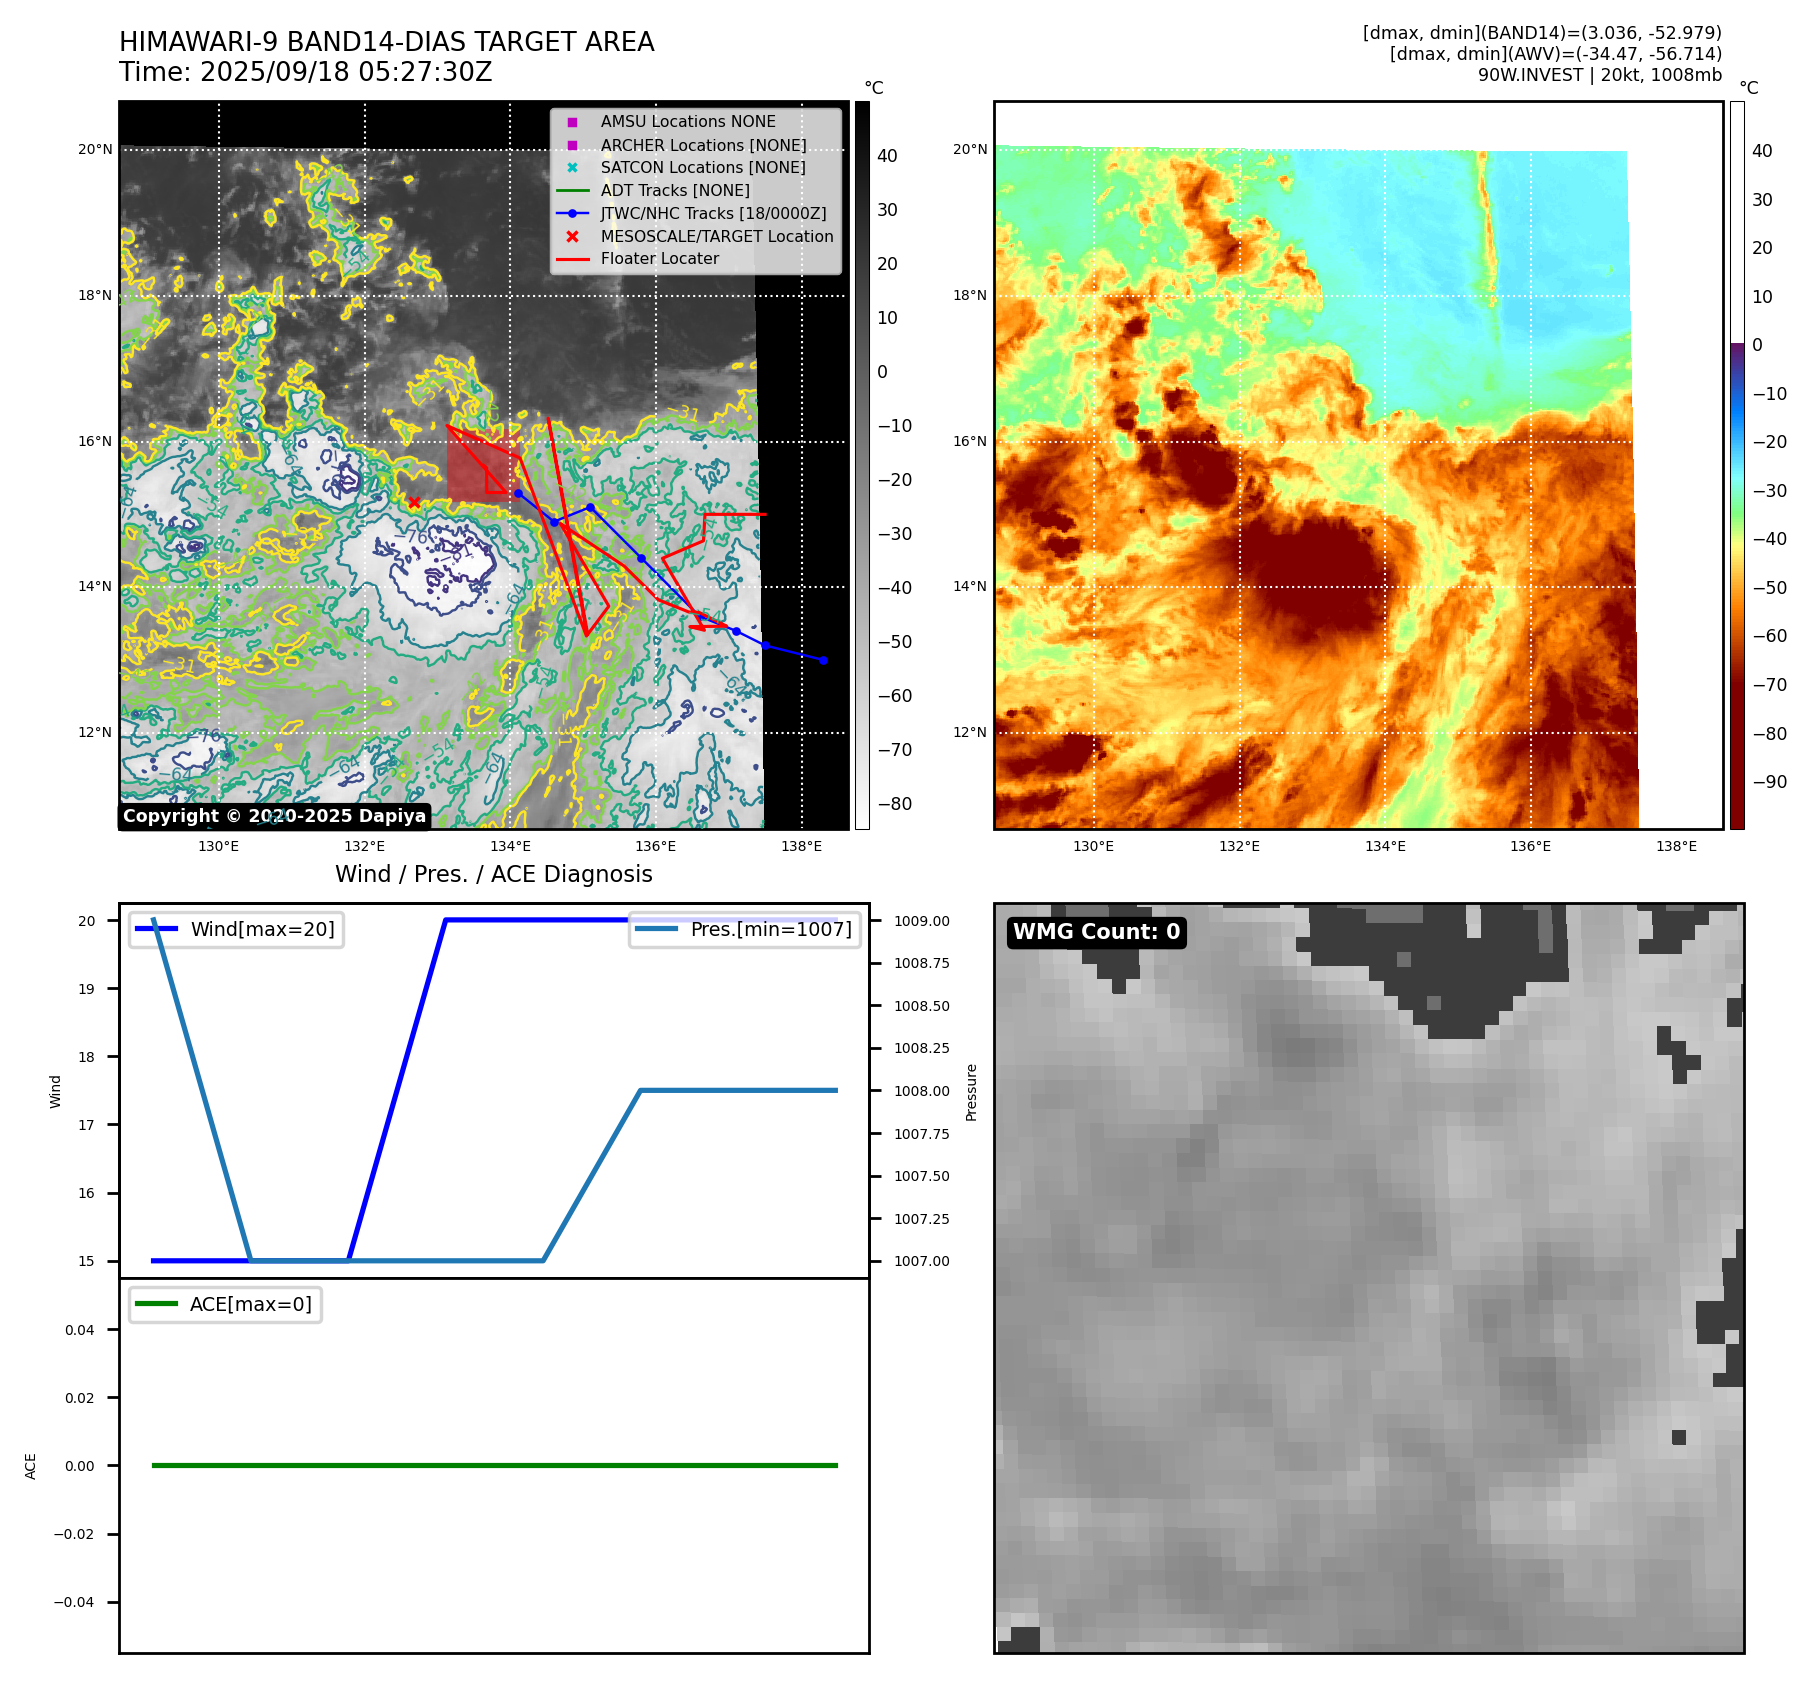Image resolution: width=1813 pixels, height=1690 pixels.
Task: Click the green line sample beside ADT Tracks
Action: click(572, 191)
